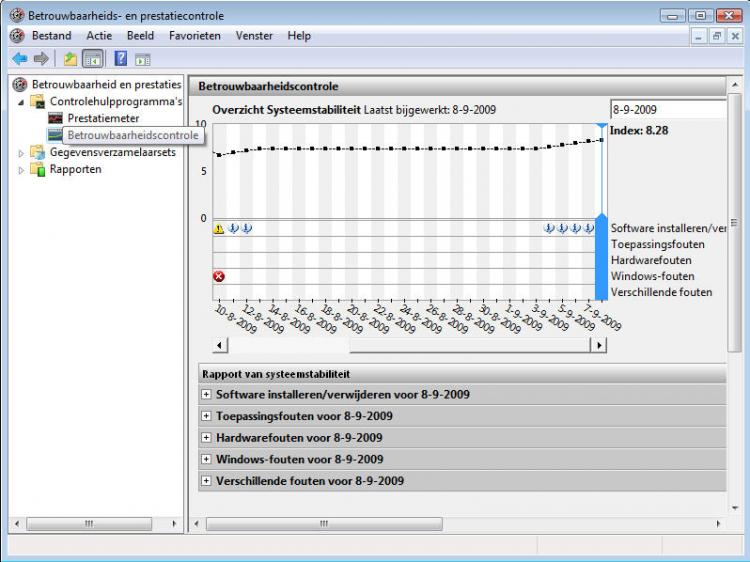
Task: Click the forward arrow toolbar icon
Action: click(x=41, y=59)
